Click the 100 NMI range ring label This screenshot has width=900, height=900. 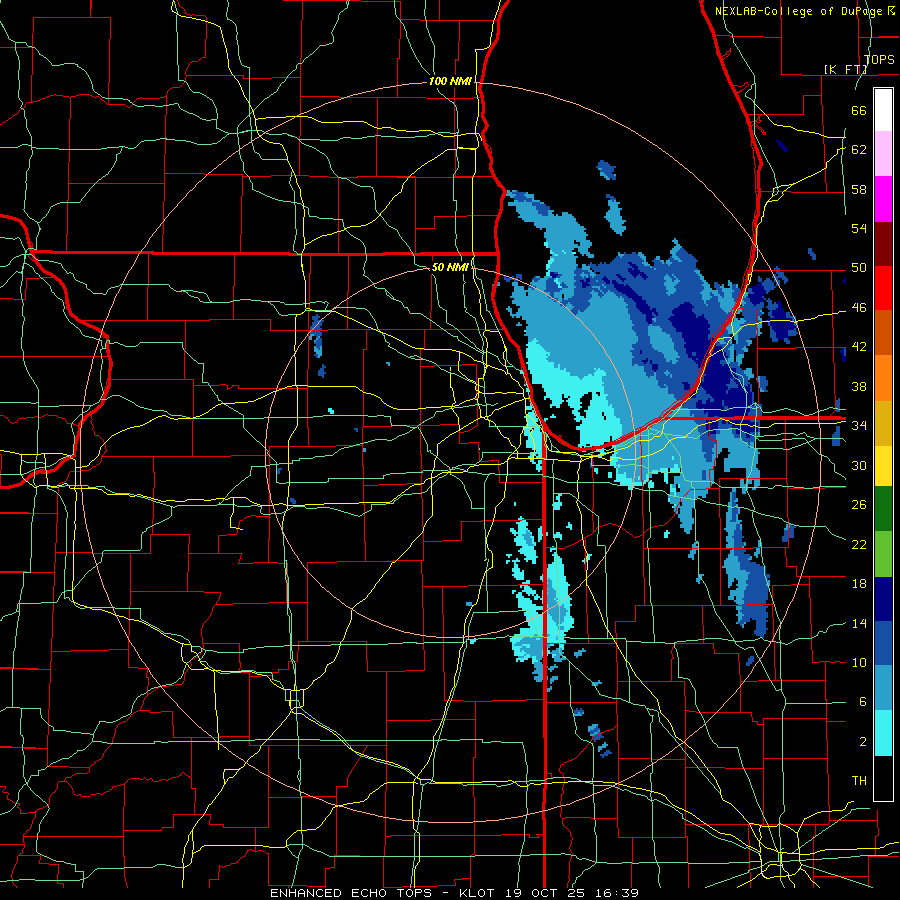[450, 82]
